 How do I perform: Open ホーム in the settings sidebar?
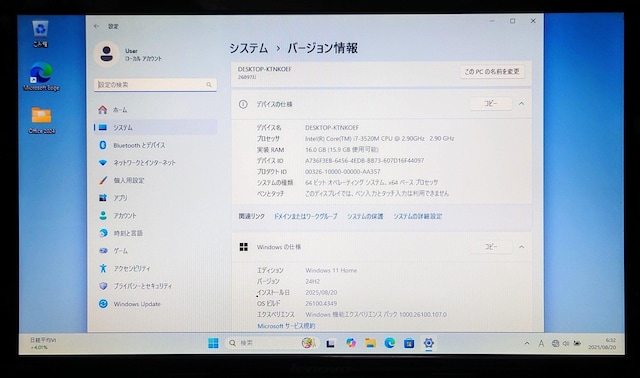click(156, 110)
